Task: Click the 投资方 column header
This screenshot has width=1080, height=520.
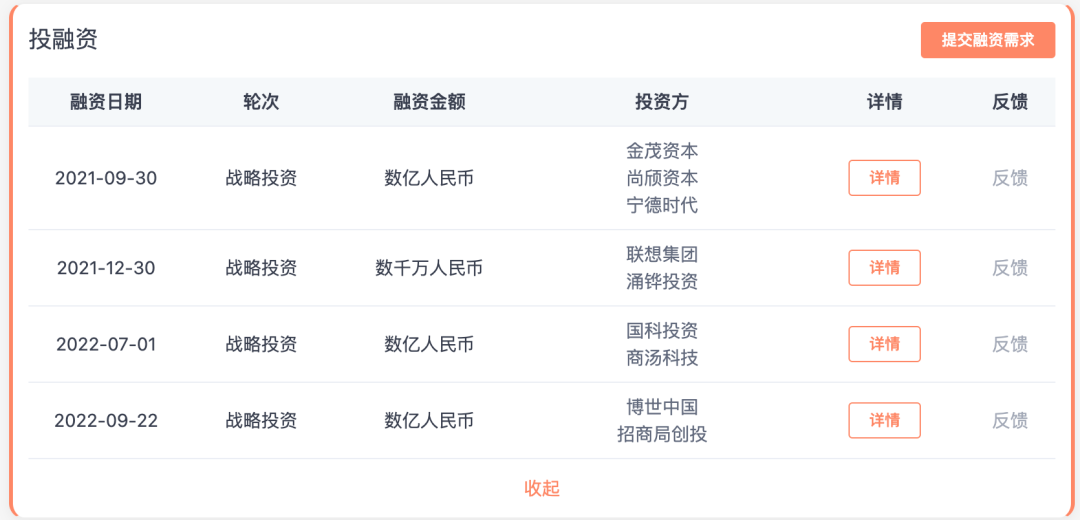Action: (x=662, y=102)
